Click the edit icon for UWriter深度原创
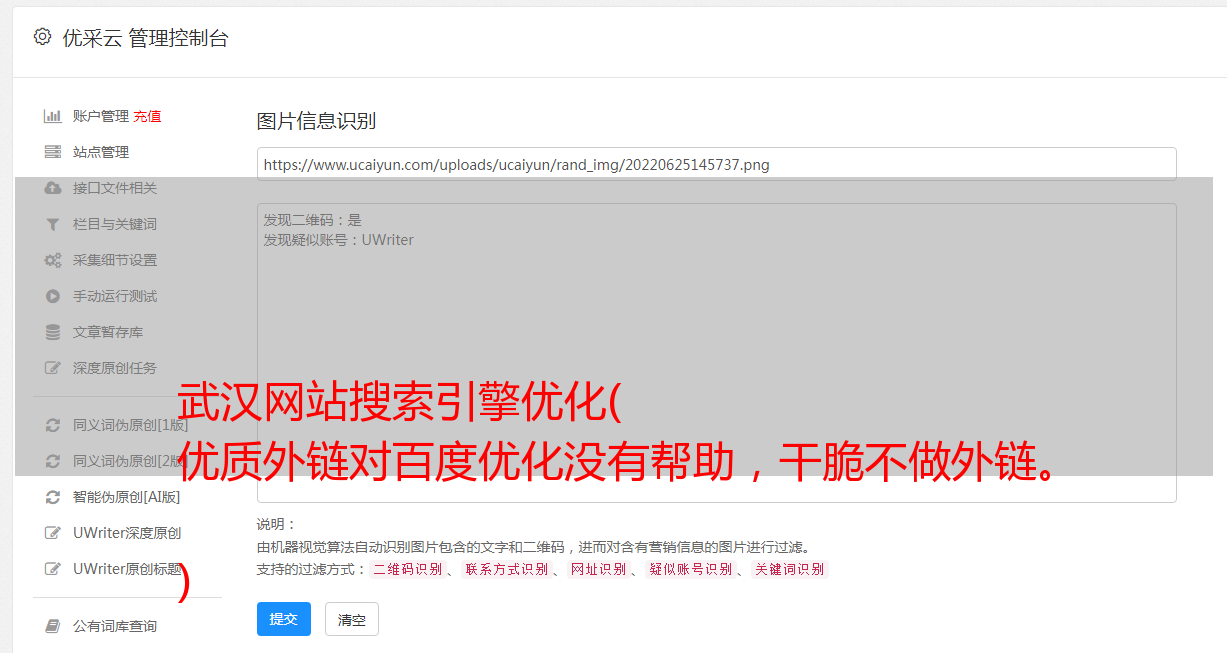 [52, 533]
